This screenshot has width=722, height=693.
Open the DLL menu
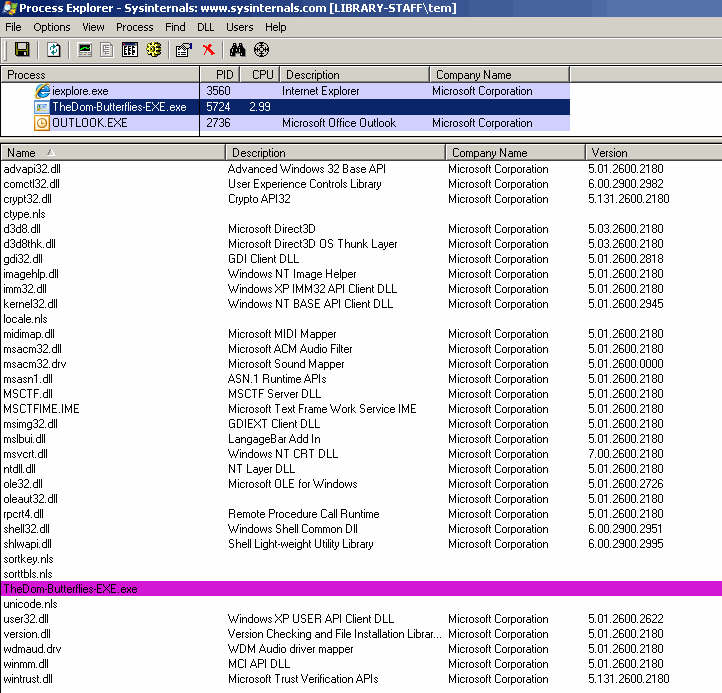point(205,27)
